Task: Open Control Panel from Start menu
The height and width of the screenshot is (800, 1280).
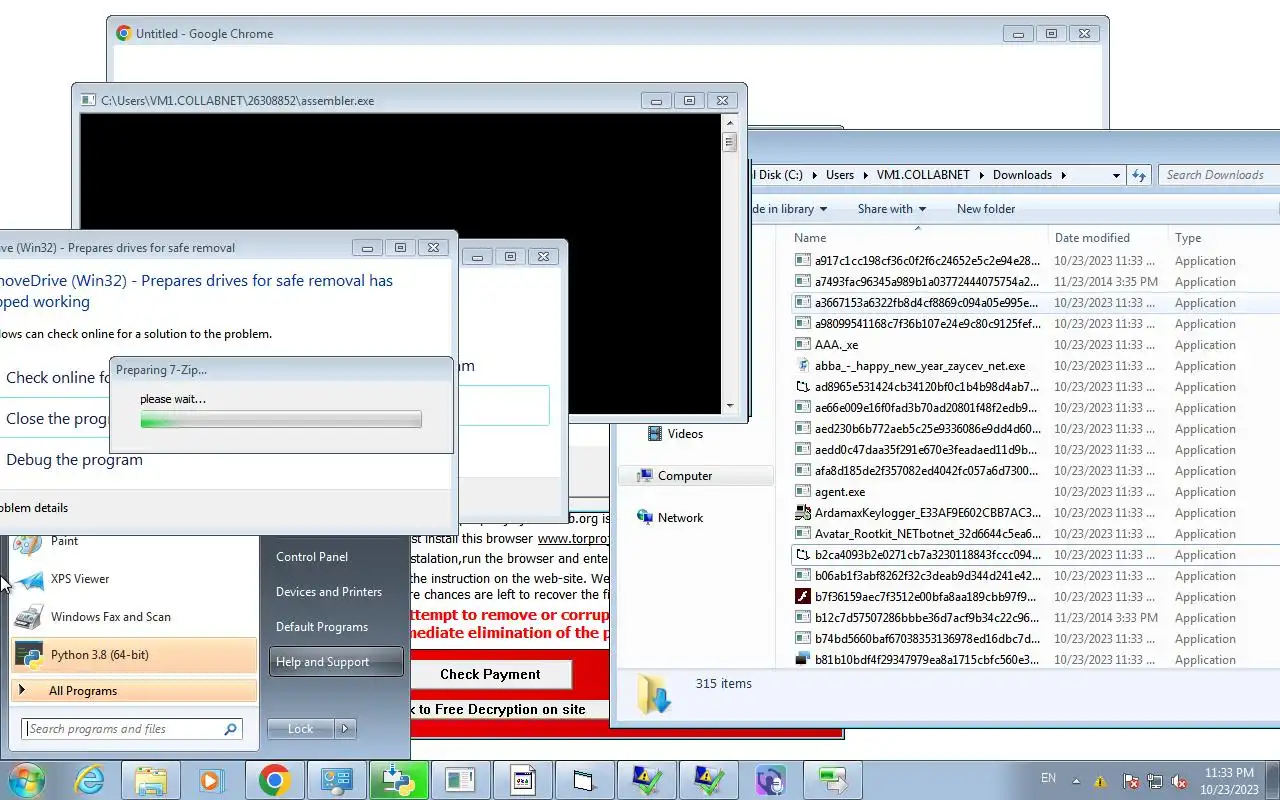Action: click(312, 557)
